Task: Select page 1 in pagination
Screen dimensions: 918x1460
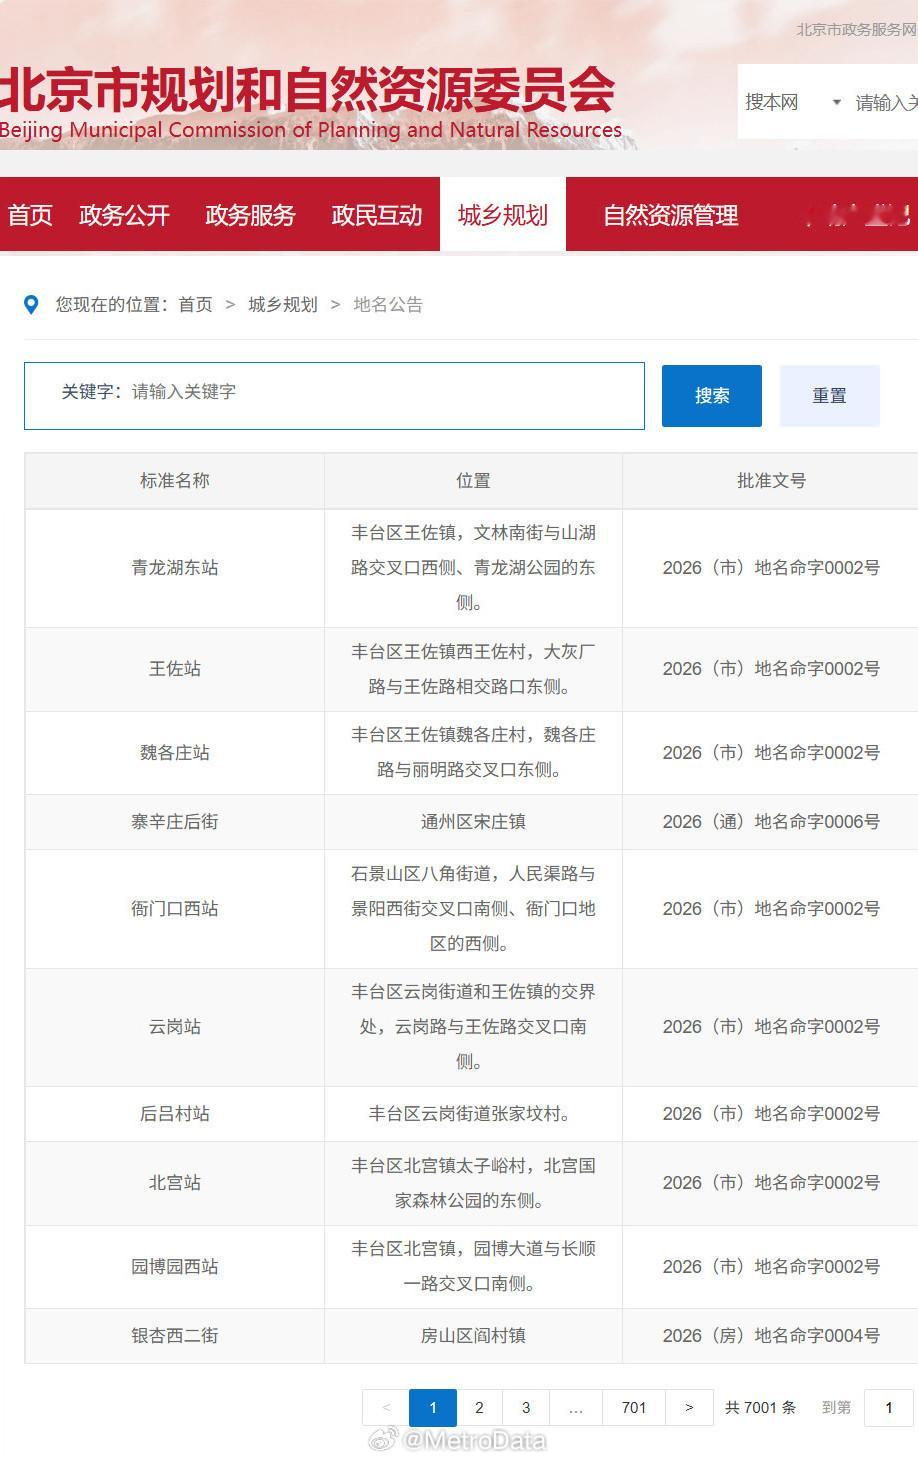Action: point(433,1408)
